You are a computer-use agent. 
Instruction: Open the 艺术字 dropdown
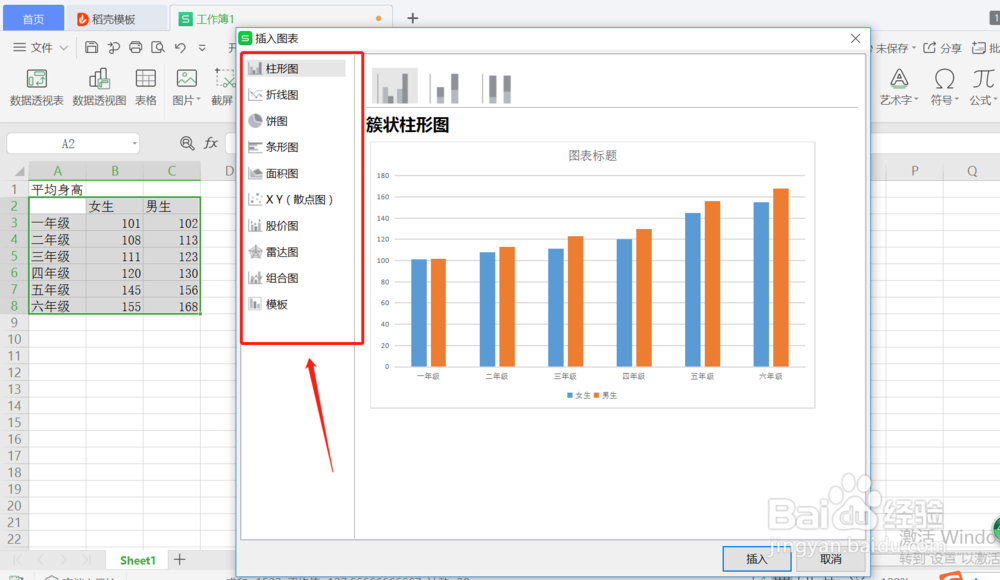click(899, 87)
